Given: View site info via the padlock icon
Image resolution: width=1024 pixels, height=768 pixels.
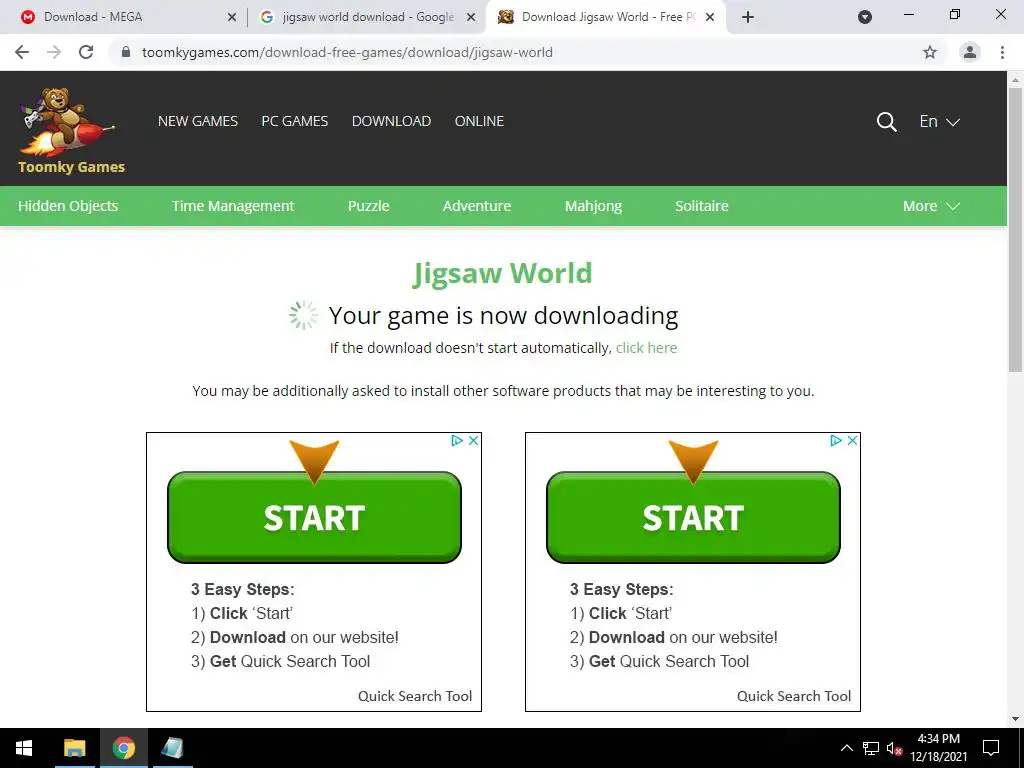Looking at the screenshot, I should point(126,52).
